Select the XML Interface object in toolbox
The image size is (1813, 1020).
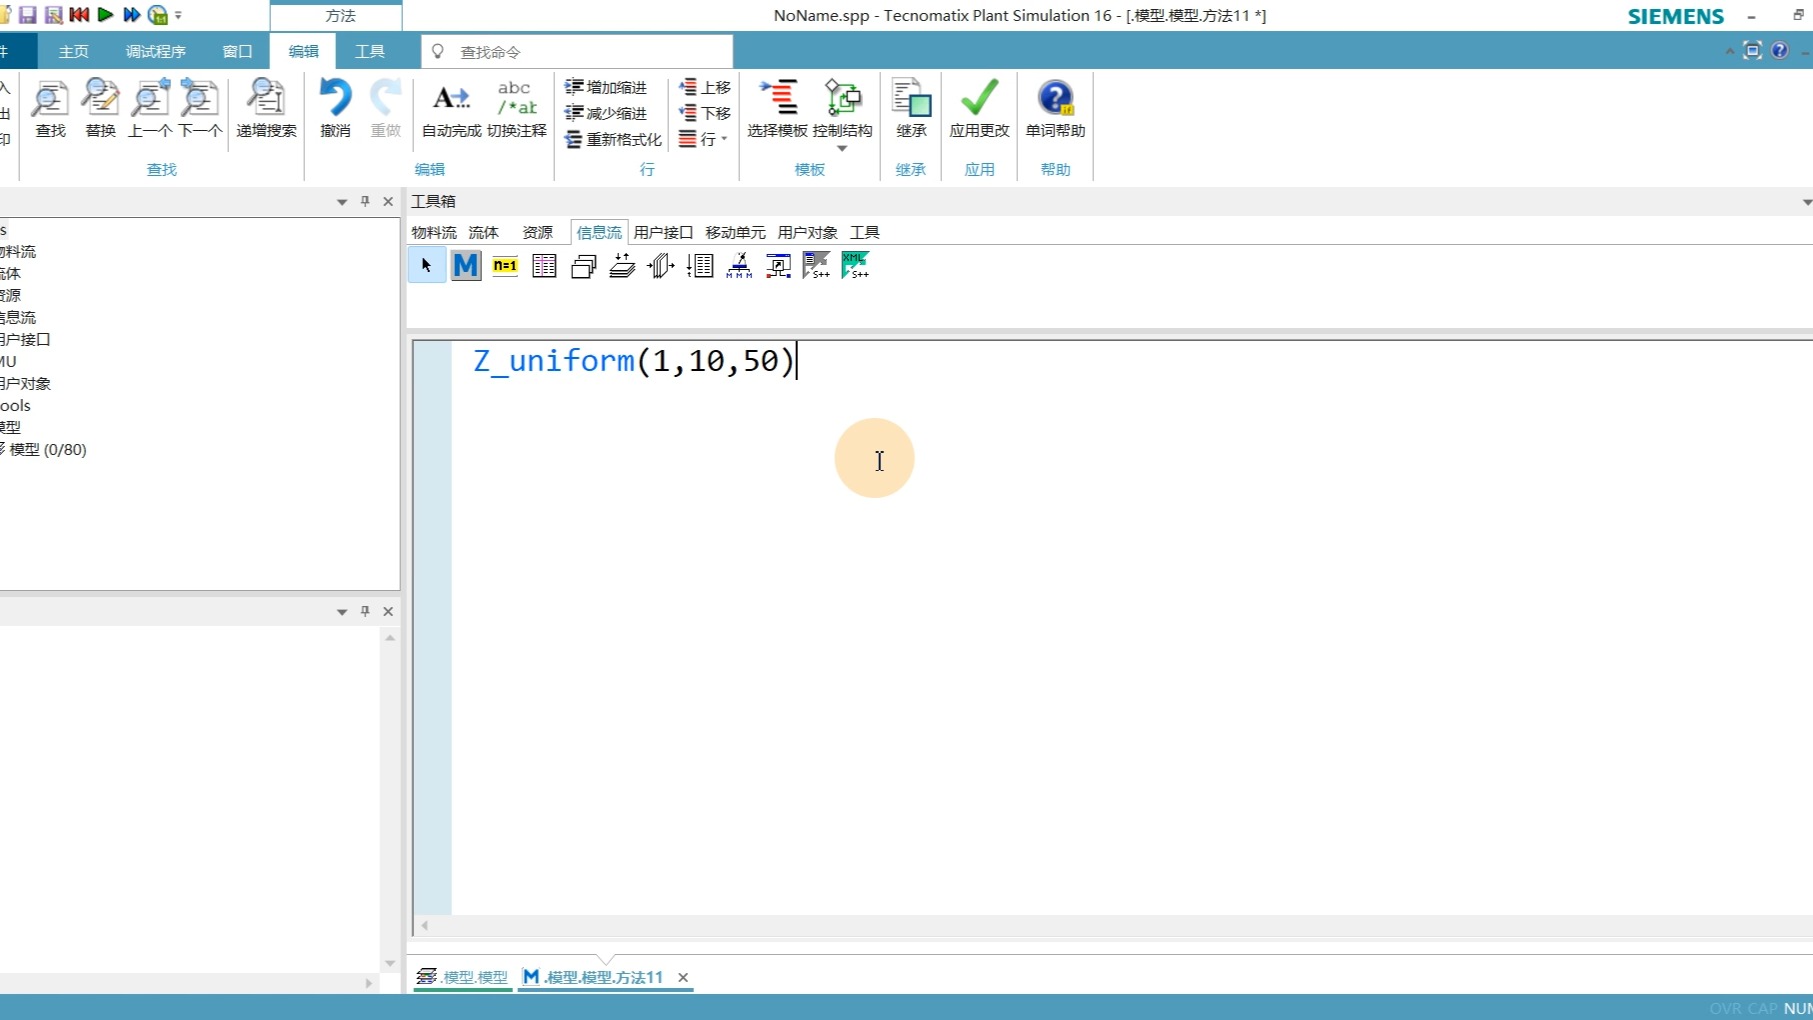pos(856,265)
